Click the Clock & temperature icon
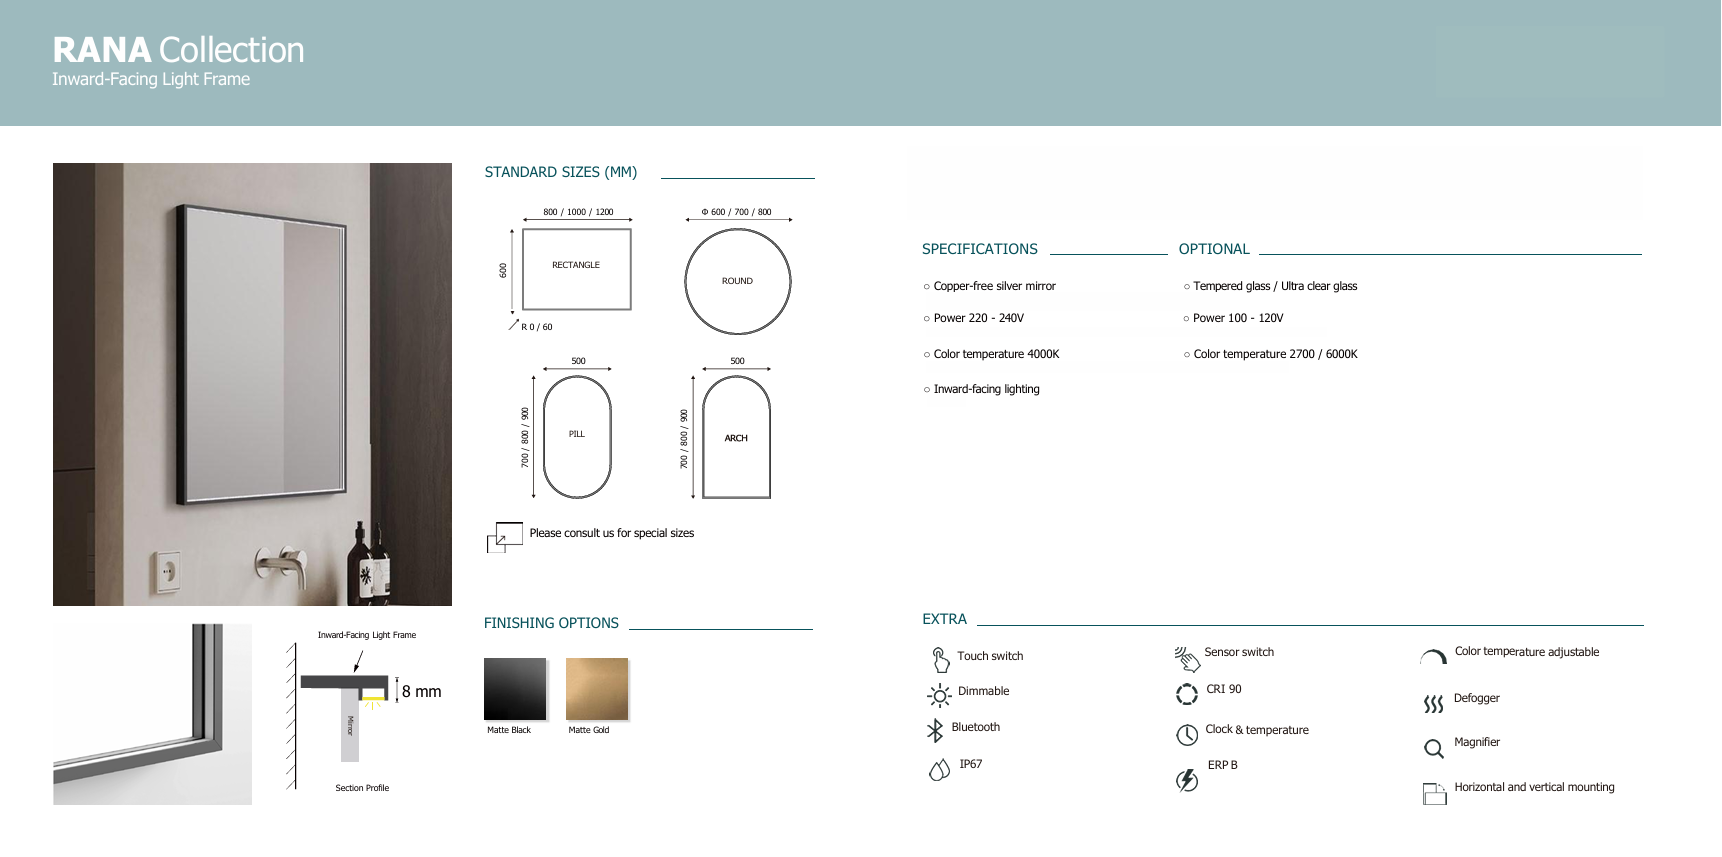This screenshot has width=1722, height=857. click(1187, 735)
